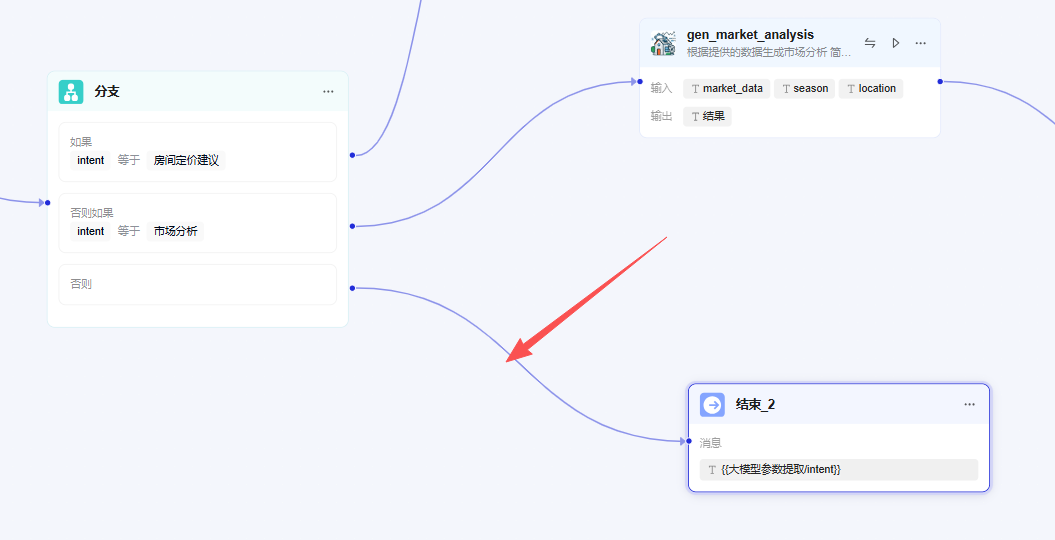Image resolution: width=1055 pixels, height=540 pixels.
Task: Click the 输出 label in gen_market_analysis
Action: pyautogui.click(x=661, y=116)
